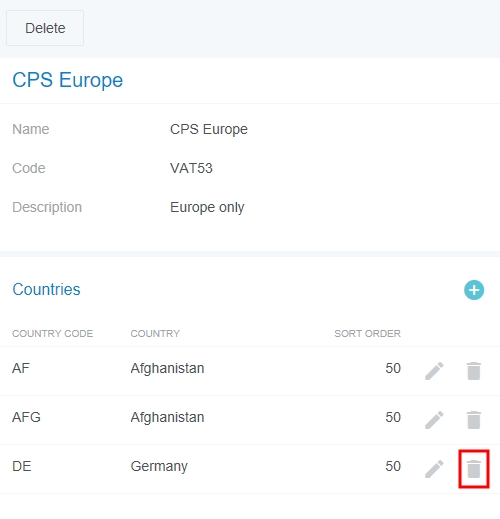The height and width of the screenshot is (519, 500).
Task: Edit the AFG Afghanistan row
Action: click(x=434, y=420)
